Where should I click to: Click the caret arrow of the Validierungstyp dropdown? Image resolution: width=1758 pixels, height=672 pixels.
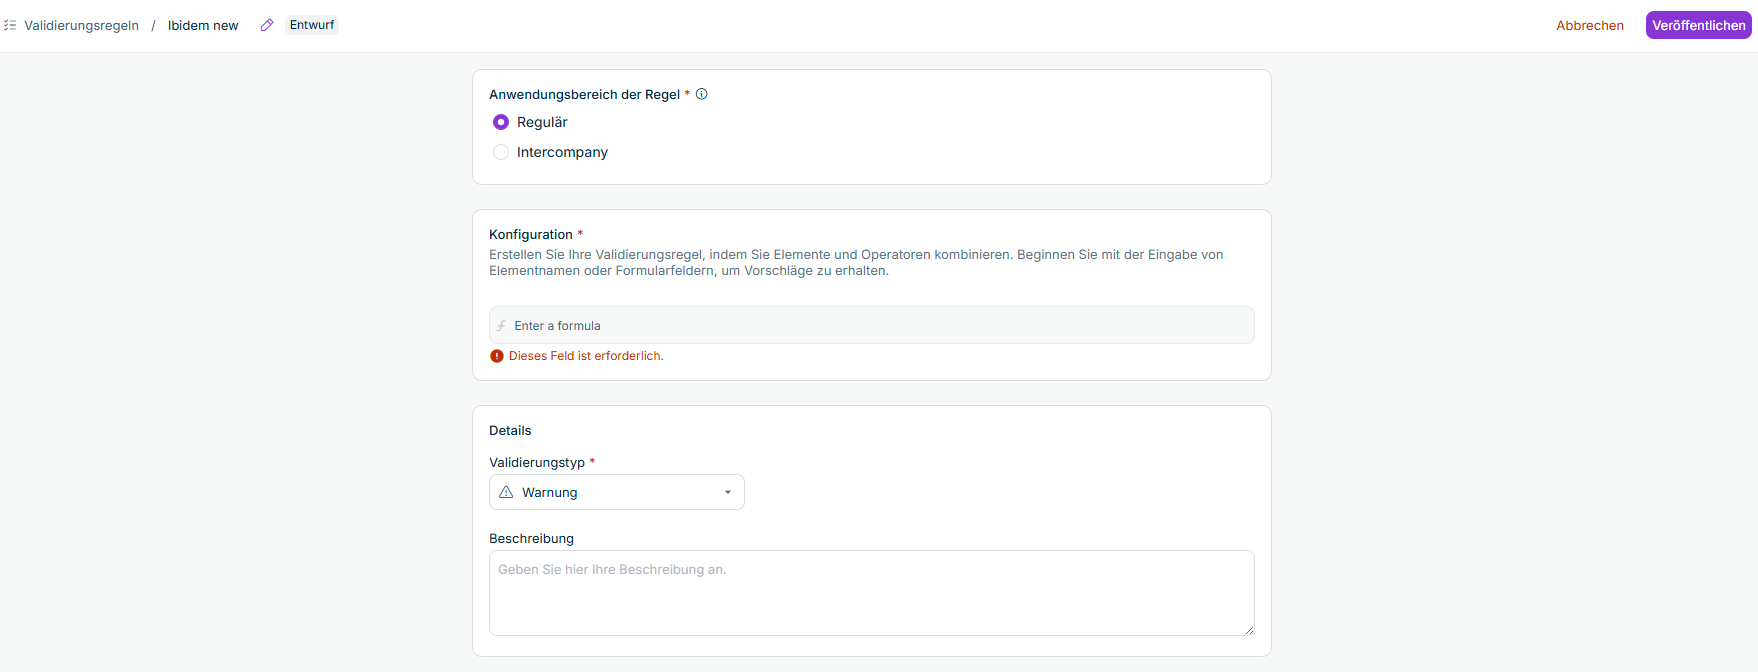point(728,492)
